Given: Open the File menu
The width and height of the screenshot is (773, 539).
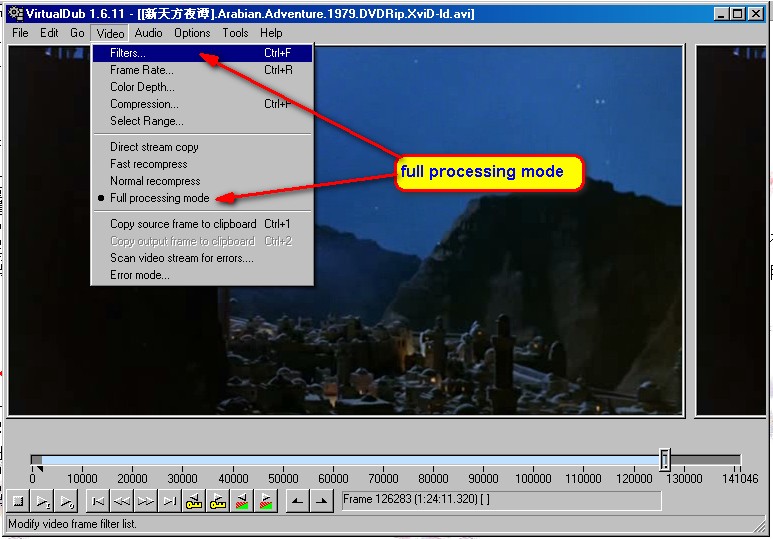Looking at the screenshot, I should coord(20,33).
